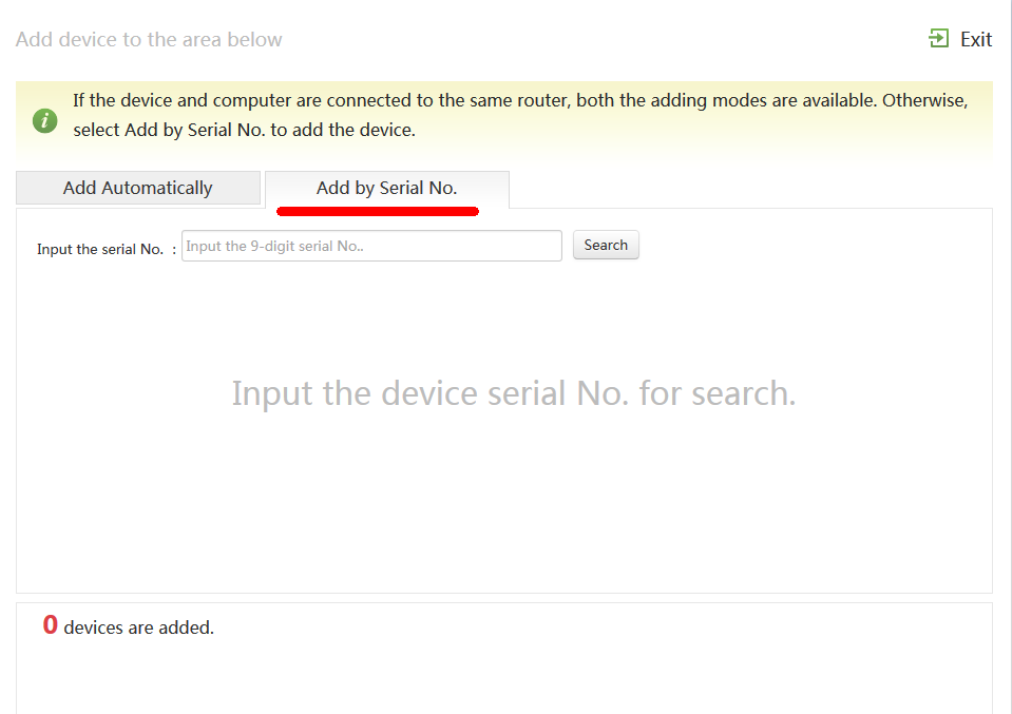Click the green info icon
This screenshot has height=714, width=1012.
[44, 121]
